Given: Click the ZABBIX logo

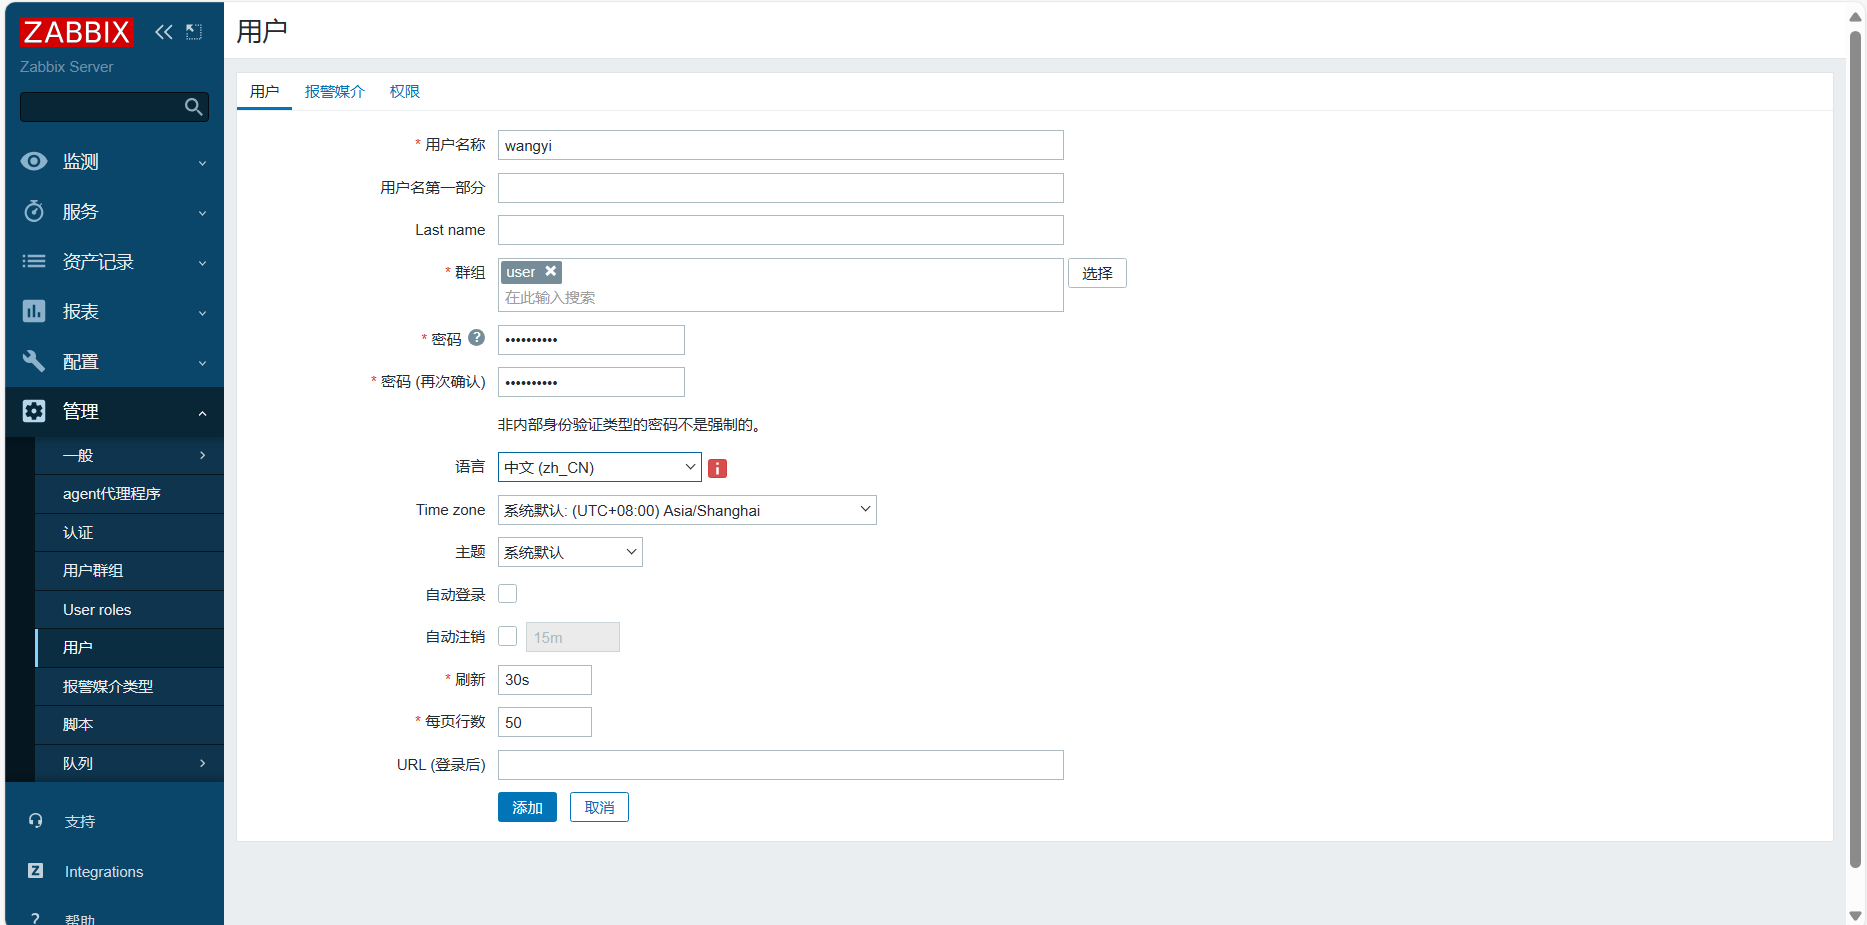Looking at the screenshot, I should coord(76,32).
